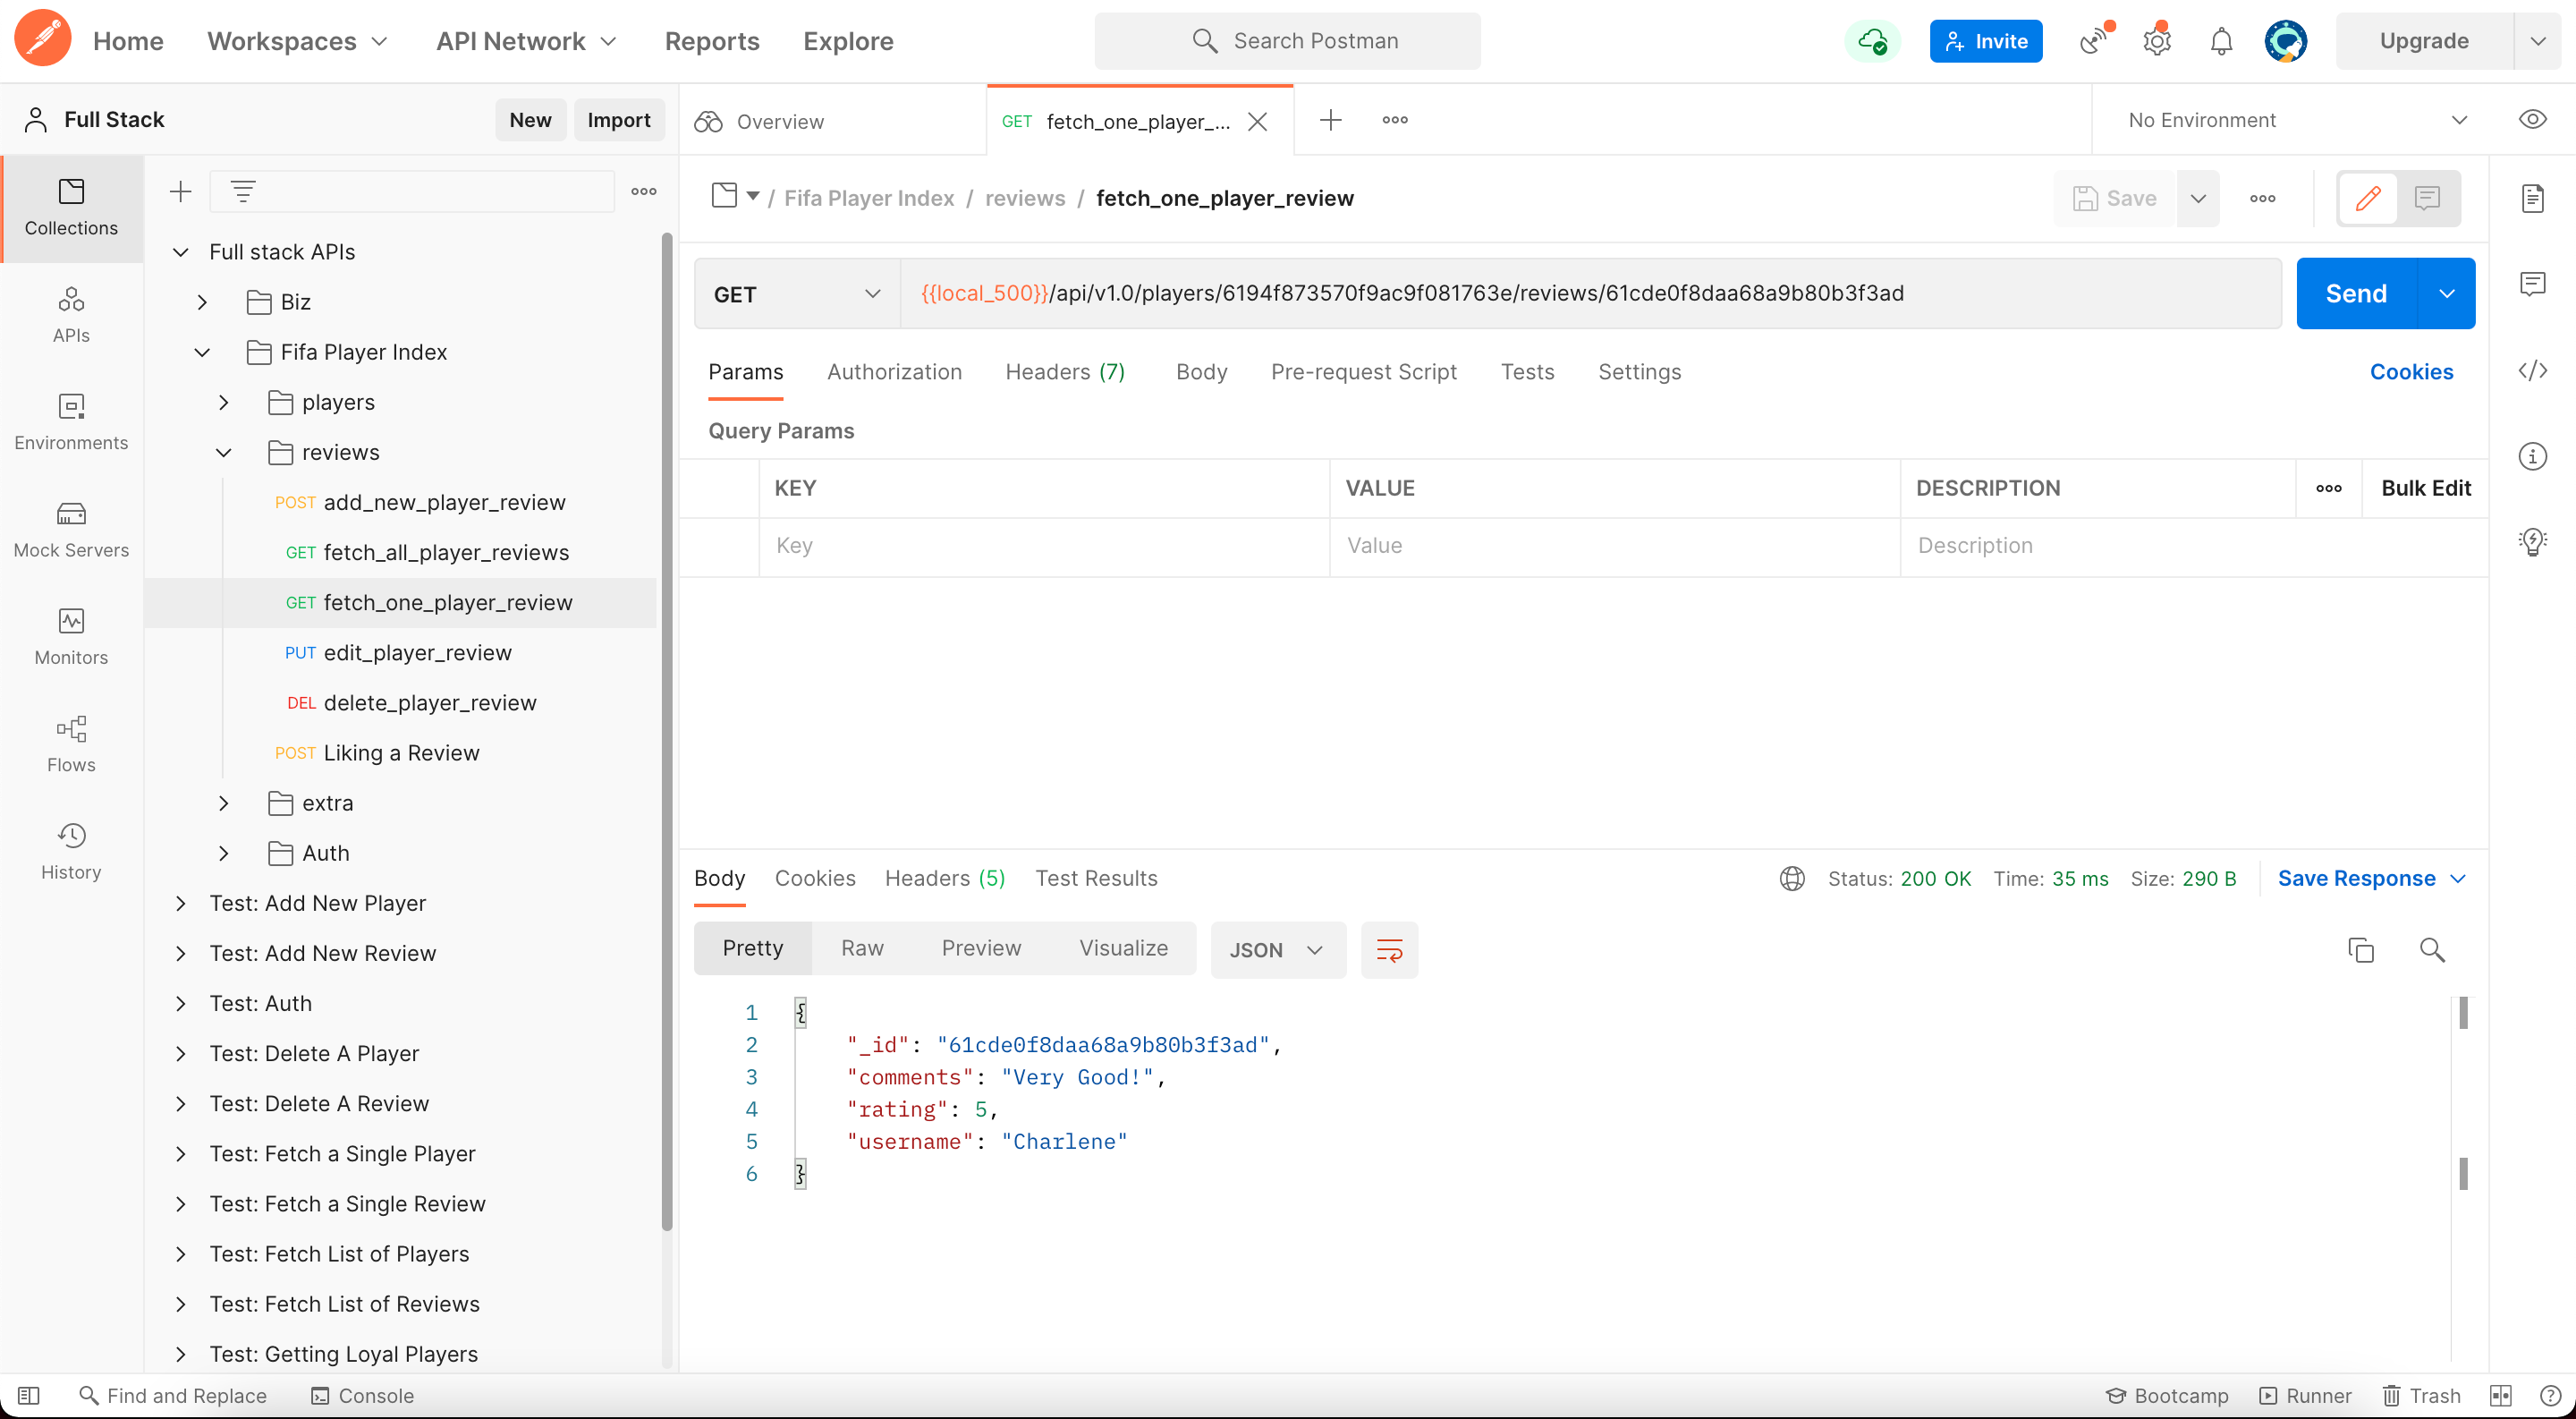Click the query param Key field
This screenshot has width=2576, height=1419.
click(x=1044, y=546)
